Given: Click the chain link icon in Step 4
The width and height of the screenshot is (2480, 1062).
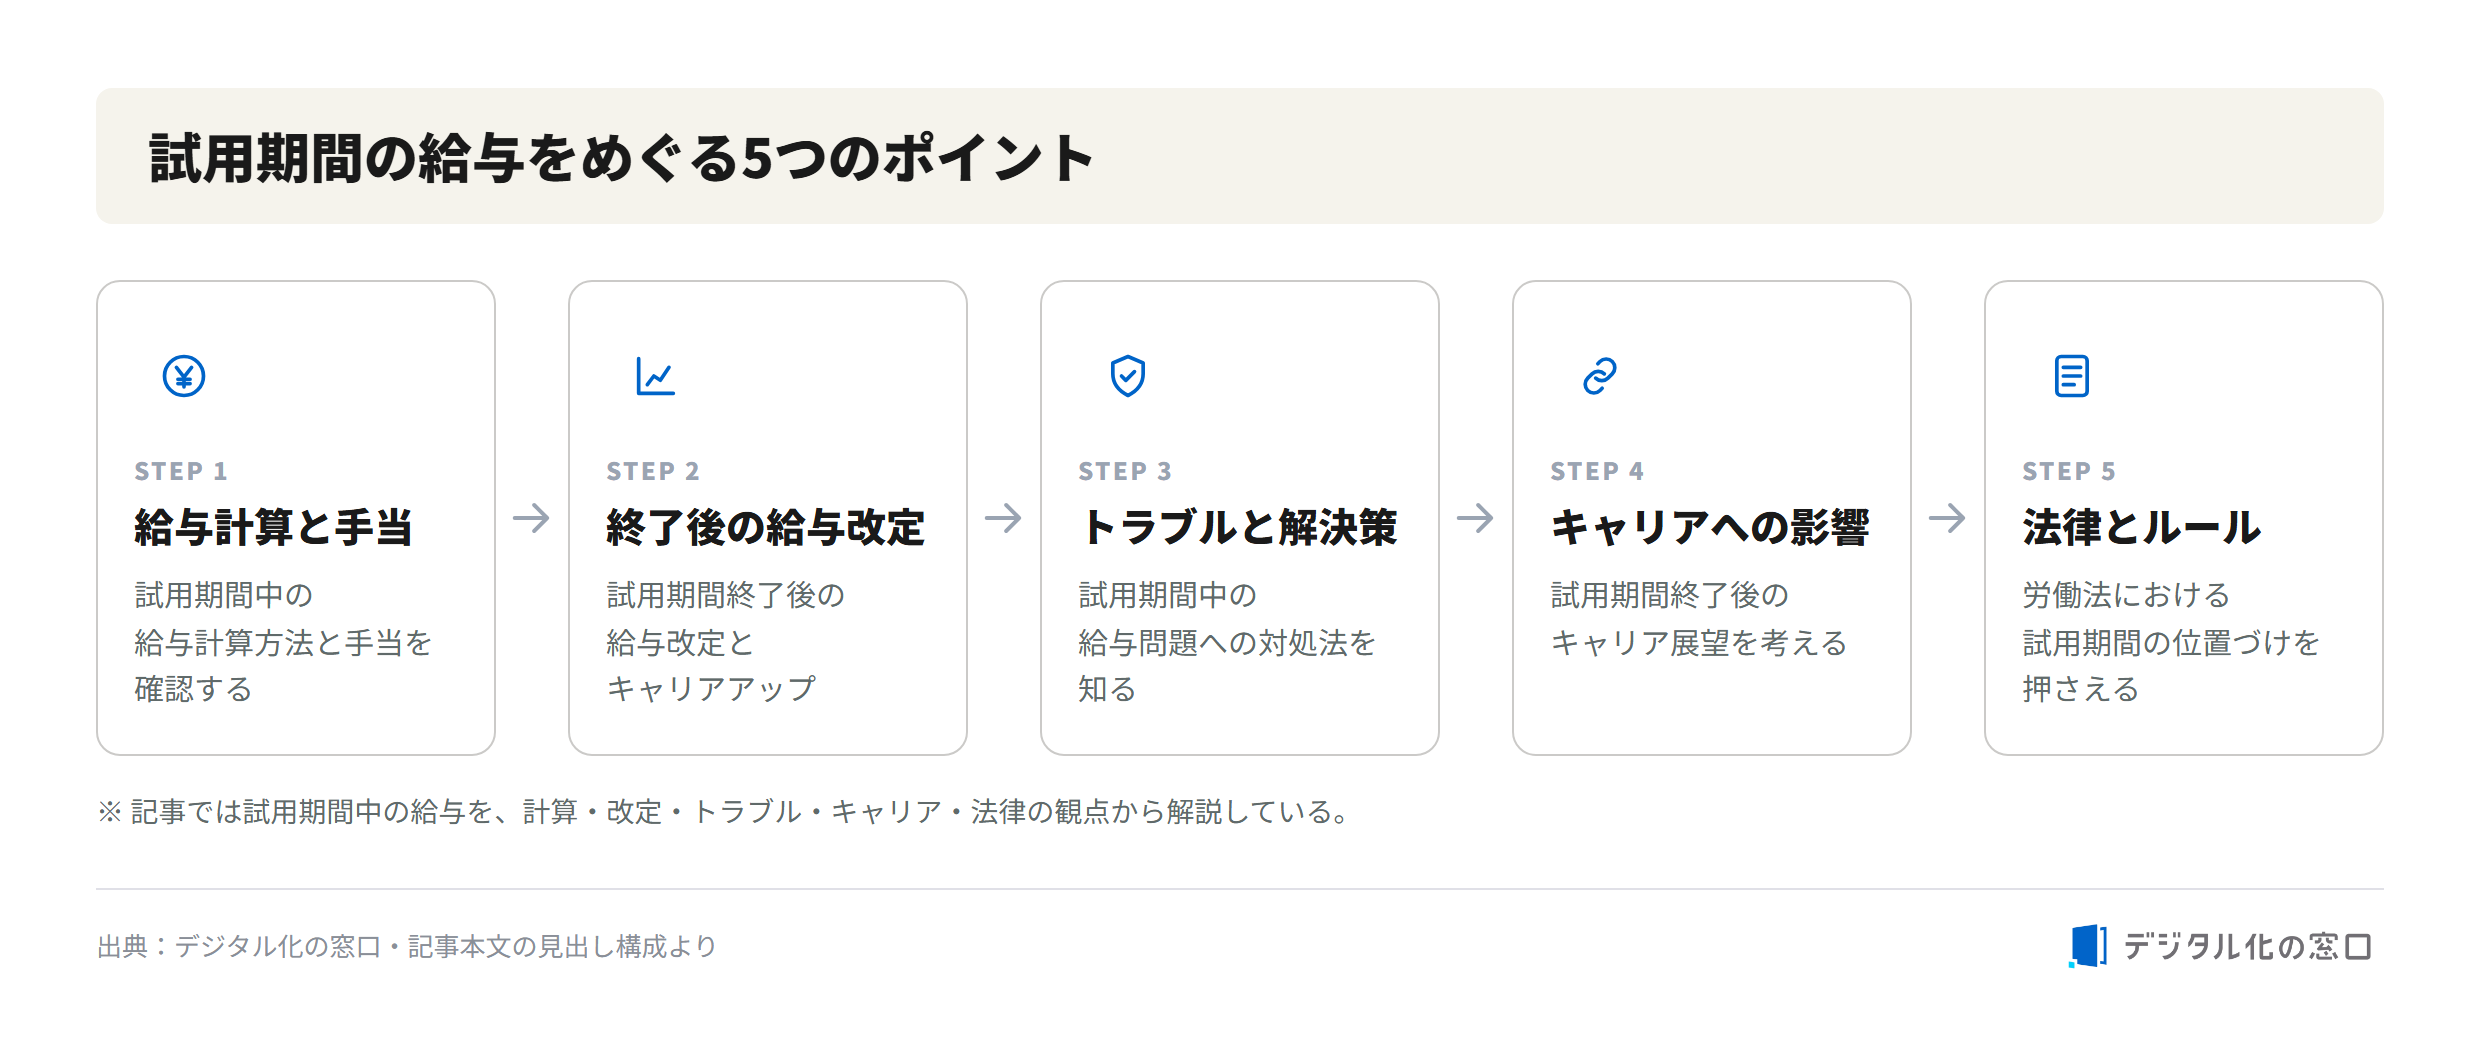Looking at the screenshot, I should tap(1600, 376).
